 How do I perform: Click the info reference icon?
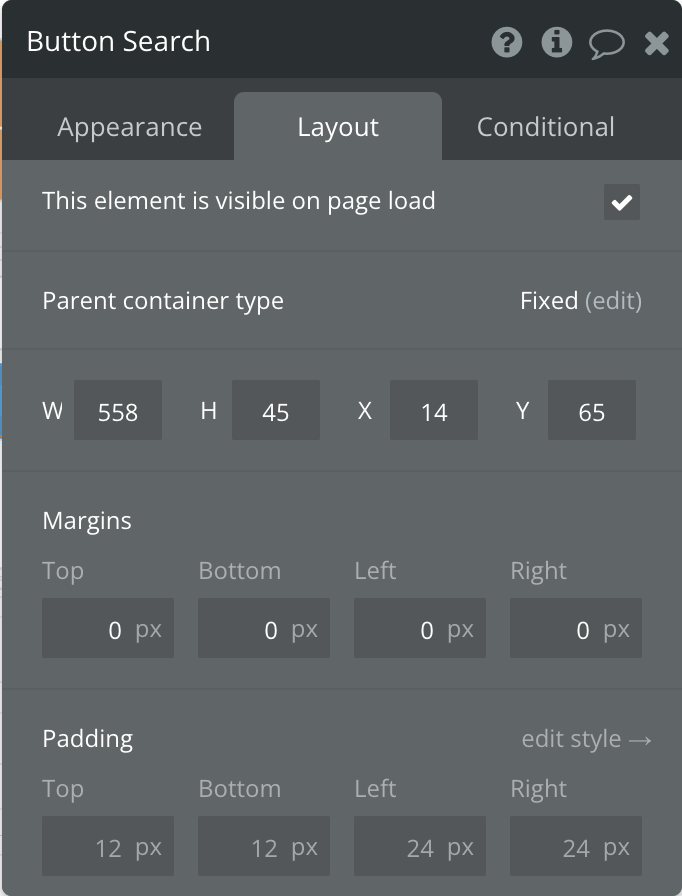tap(557, 42)
